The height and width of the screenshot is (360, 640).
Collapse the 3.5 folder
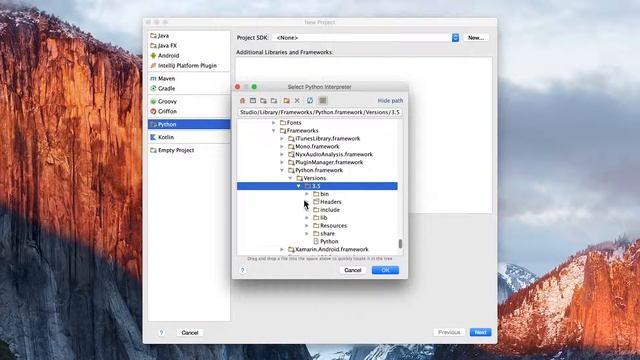(x=299, y=186)
